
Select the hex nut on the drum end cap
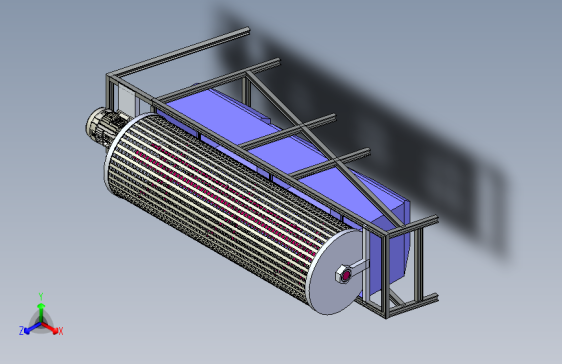click(344, 275)
